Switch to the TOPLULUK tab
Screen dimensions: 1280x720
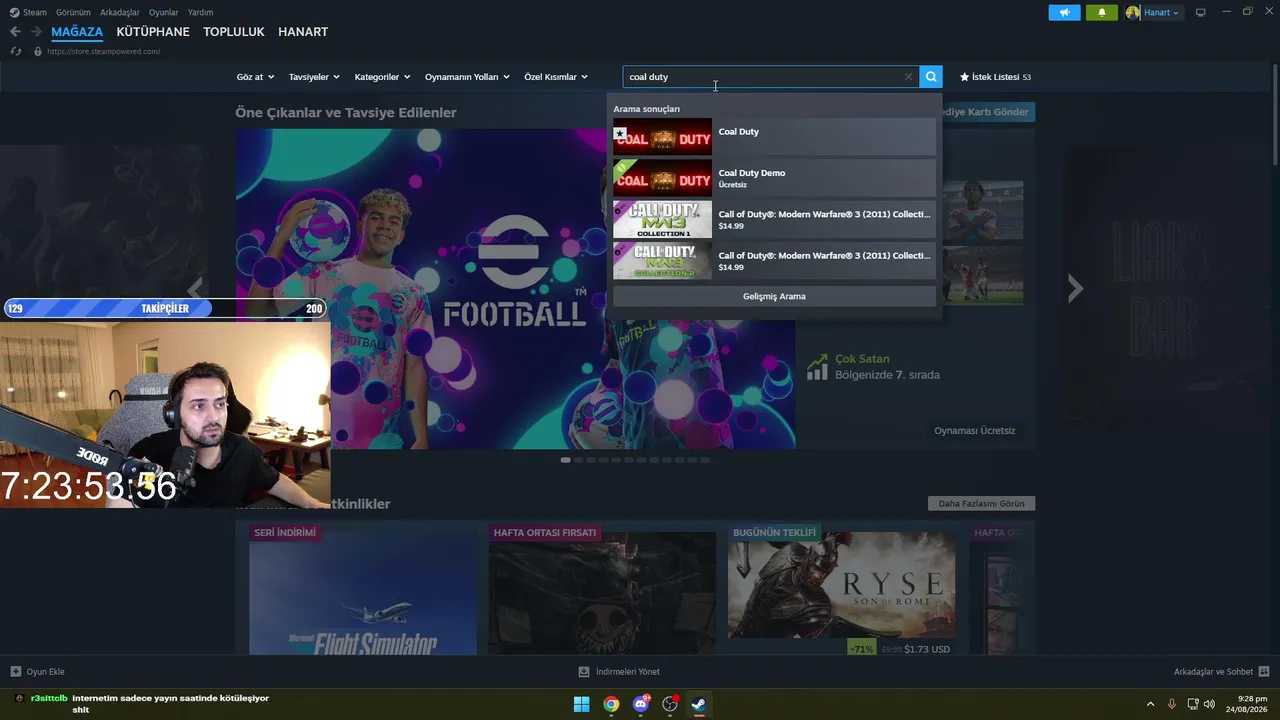234,32
